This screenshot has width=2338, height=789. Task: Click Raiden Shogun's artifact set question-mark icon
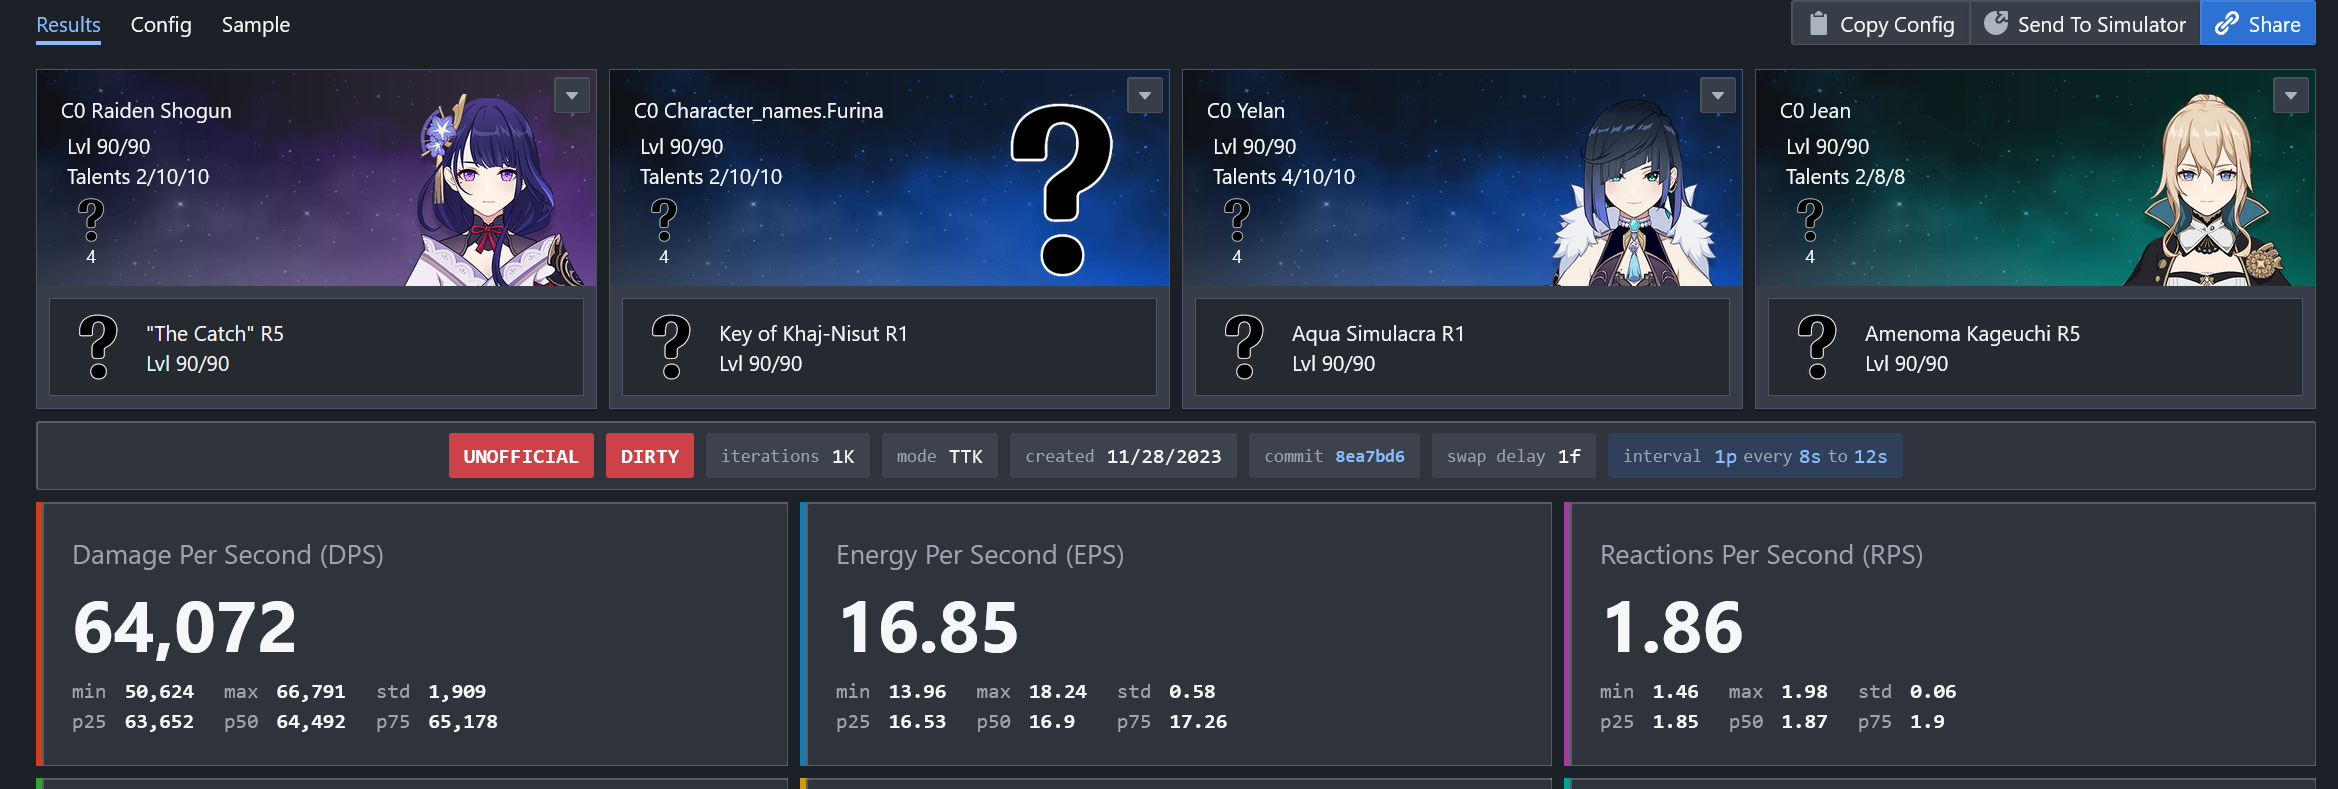pyautogui.click(x=91, y=220)
